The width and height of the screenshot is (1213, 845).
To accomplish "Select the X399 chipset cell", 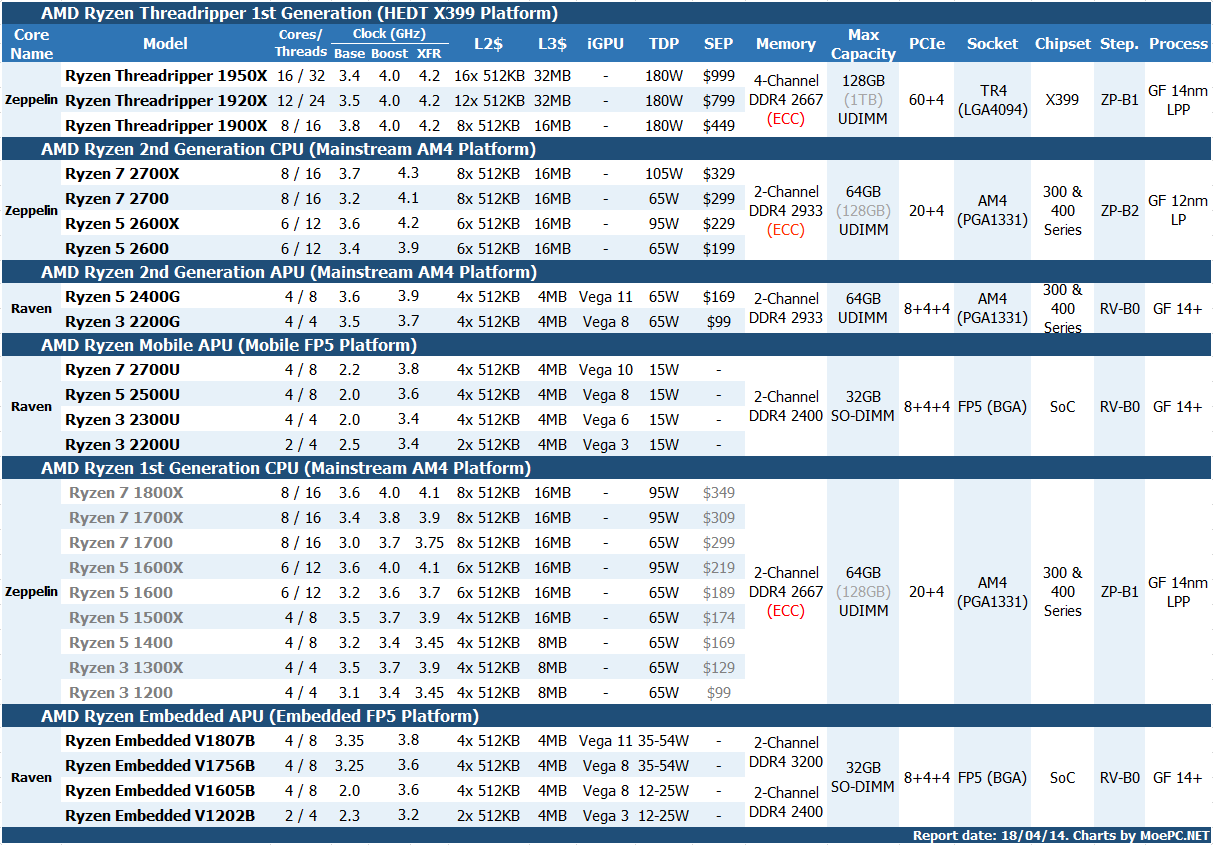I will [1063, 101].
